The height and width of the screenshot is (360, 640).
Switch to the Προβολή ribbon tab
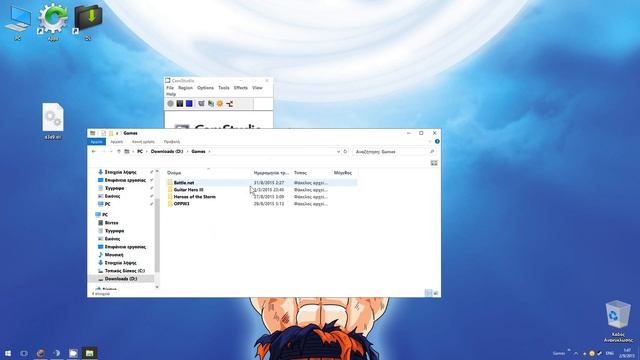click(x=172, y=142)
